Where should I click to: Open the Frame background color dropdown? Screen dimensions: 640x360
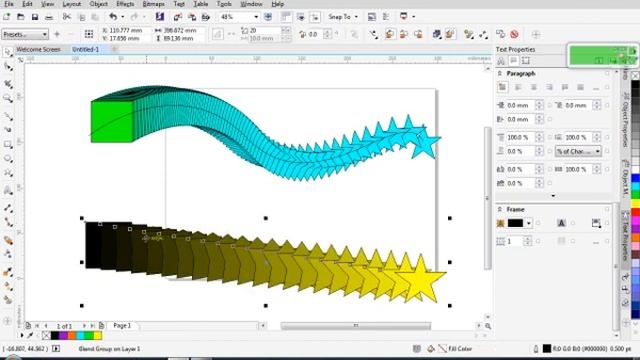(529, 223)
